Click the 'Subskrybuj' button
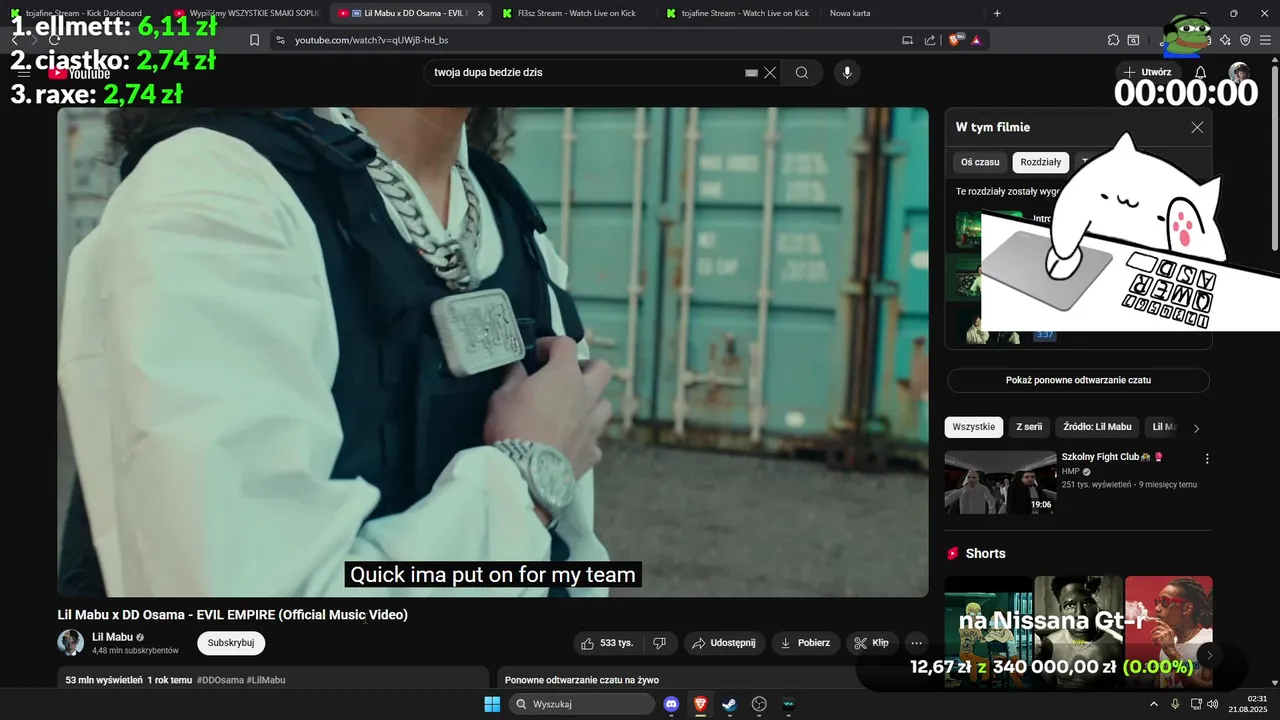Viewport: 1280px width, 720px height. click(231, 643)
